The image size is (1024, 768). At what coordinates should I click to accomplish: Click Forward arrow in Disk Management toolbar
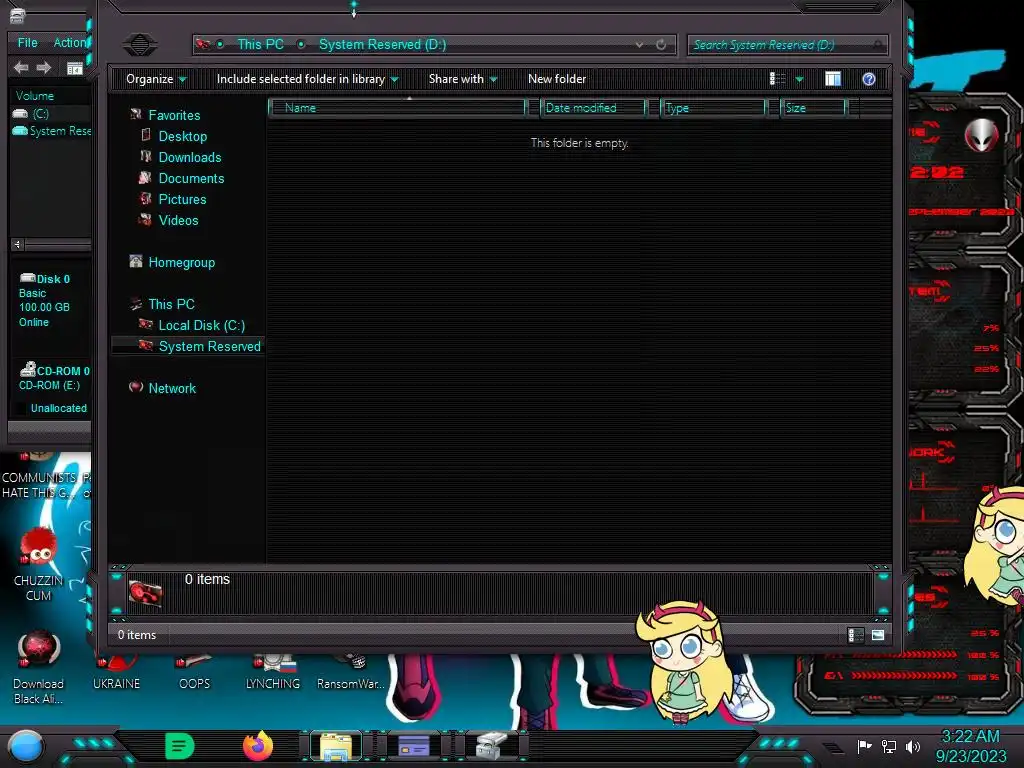pos(44,67)
